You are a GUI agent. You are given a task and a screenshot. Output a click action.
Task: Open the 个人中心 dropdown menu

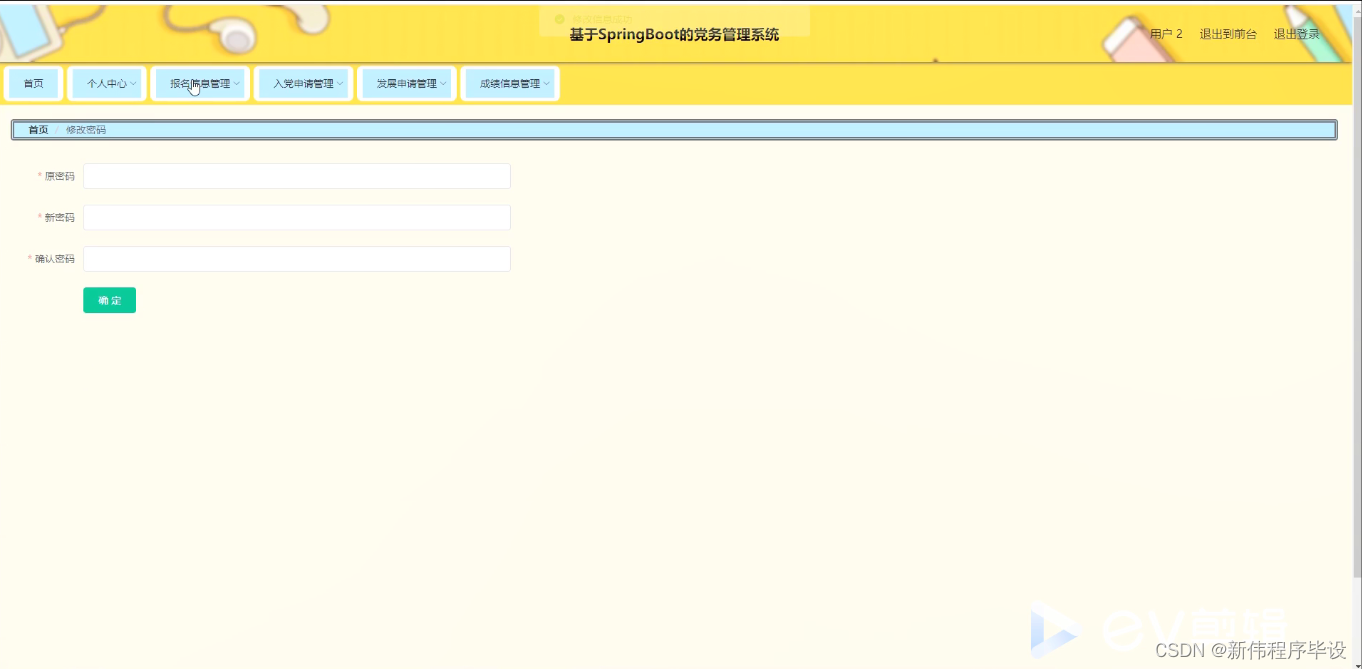click(x=106, y=83)
